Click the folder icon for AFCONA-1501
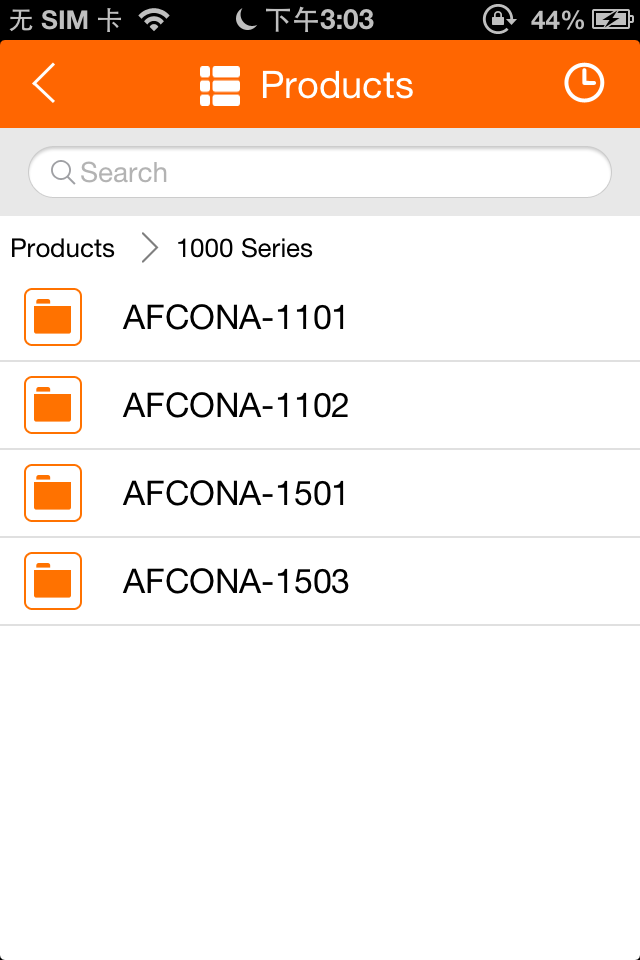The width and height of the screenshot is (640, 960). click(53, 493)
